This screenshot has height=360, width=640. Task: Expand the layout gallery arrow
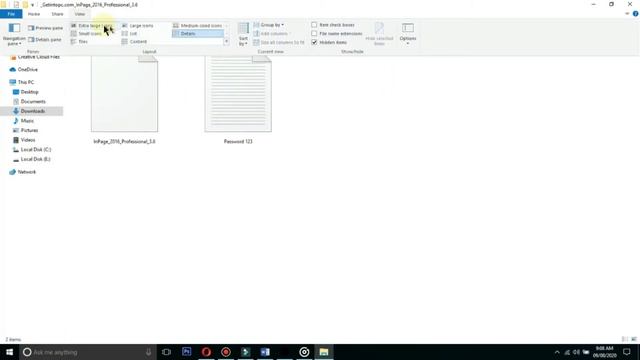[x=227, y=42]
